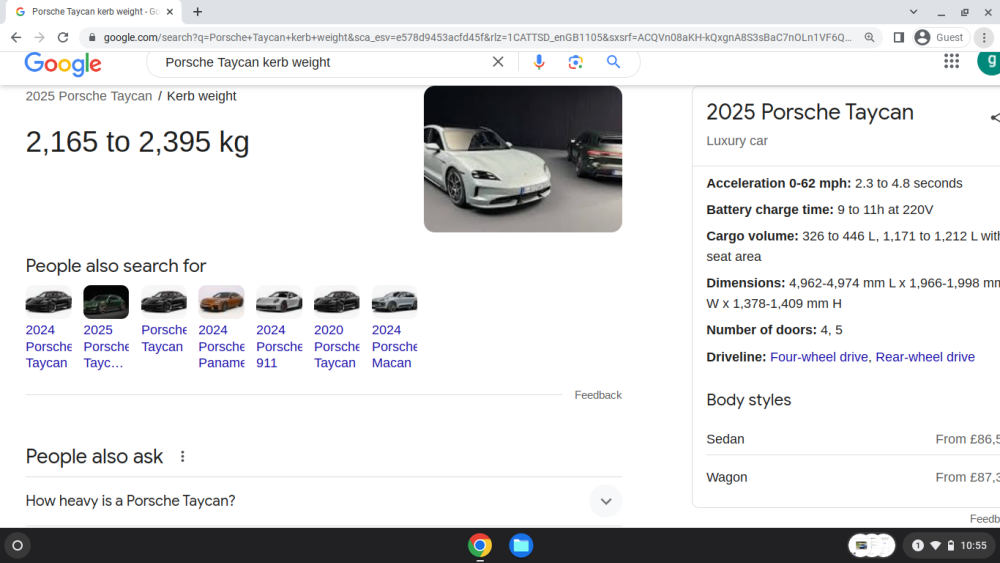Close the Porsche Taycan kerb weight tab
The width and height of the screenshot is (1000, 563).
pos(170,11)
